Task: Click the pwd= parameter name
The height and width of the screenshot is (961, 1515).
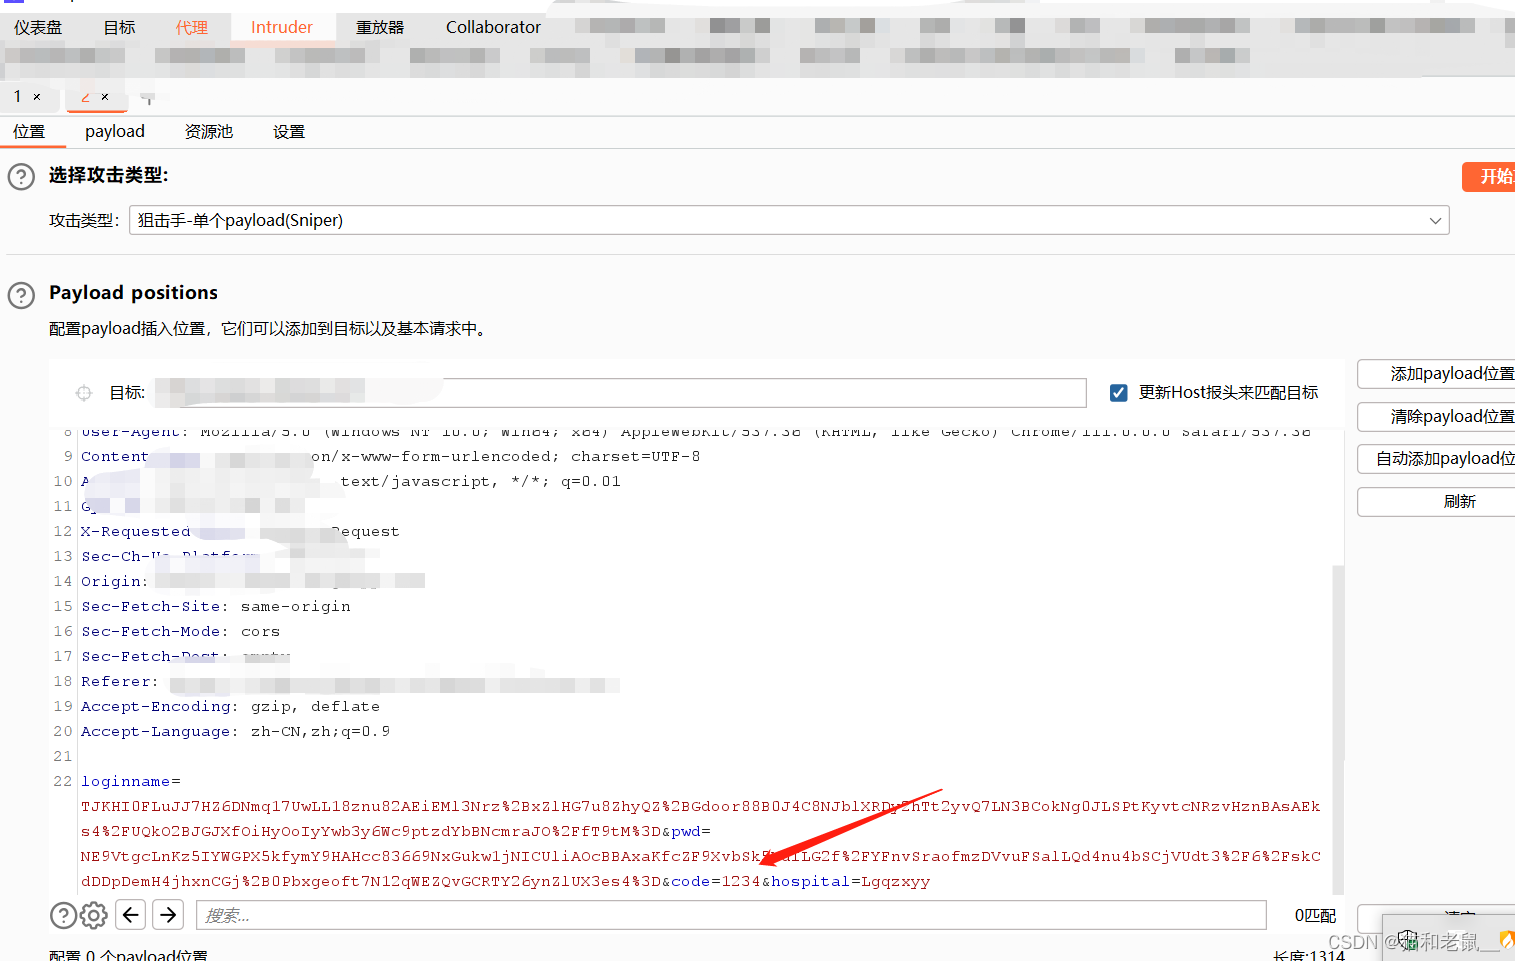Action: click(x=691, y=831)
